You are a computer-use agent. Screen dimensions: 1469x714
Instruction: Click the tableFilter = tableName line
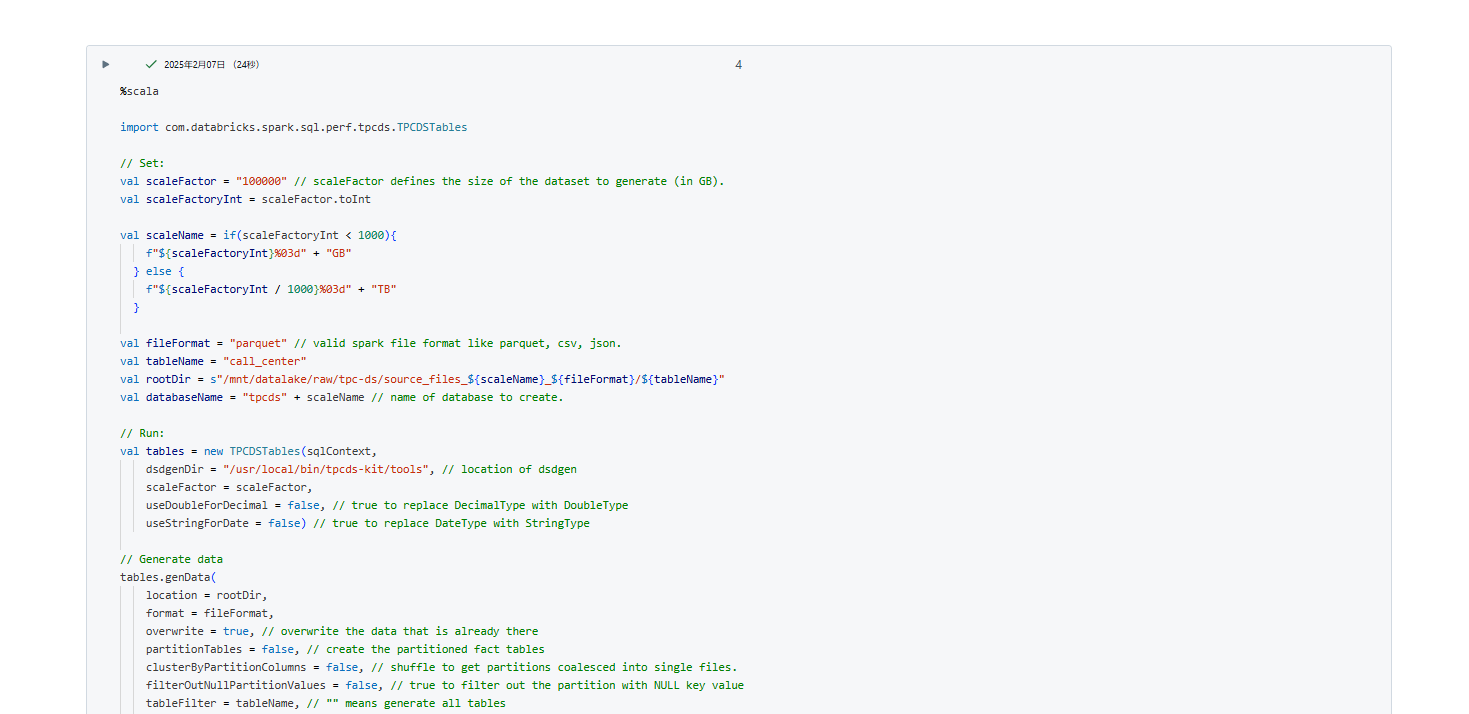[x=326, y=703]
